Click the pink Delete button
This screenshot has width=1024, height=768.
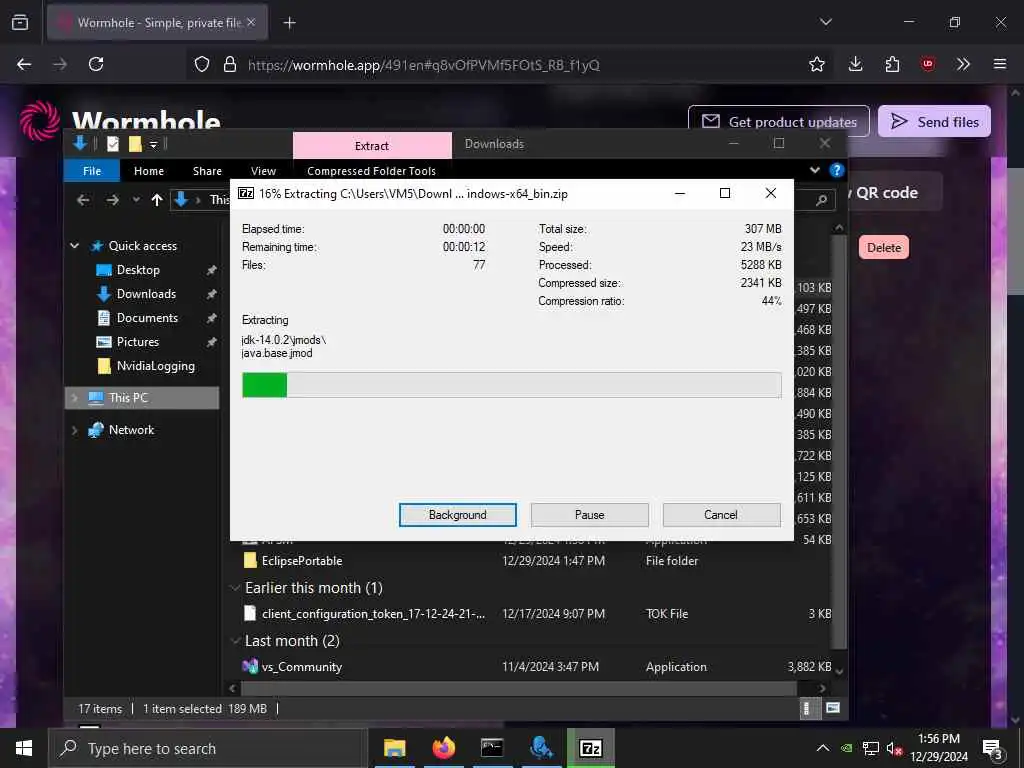click(x=884, y=248)
